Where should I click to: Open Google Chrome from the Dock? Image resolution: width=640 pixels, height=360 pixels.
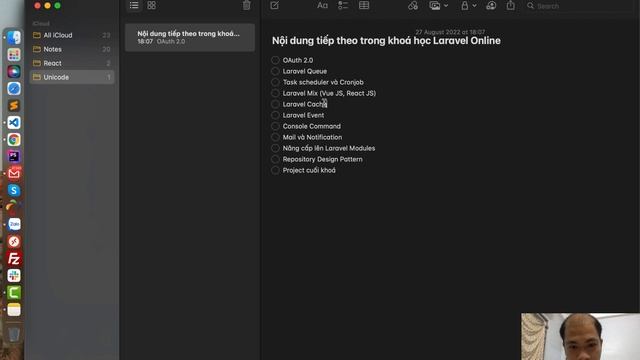(14, 140)
